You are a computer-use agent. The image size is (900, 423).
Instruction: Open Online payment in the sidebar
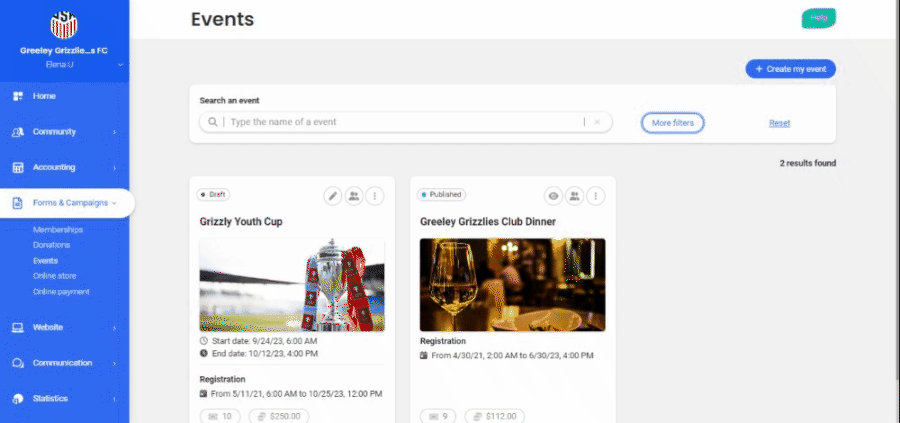(x=61, y=292)
